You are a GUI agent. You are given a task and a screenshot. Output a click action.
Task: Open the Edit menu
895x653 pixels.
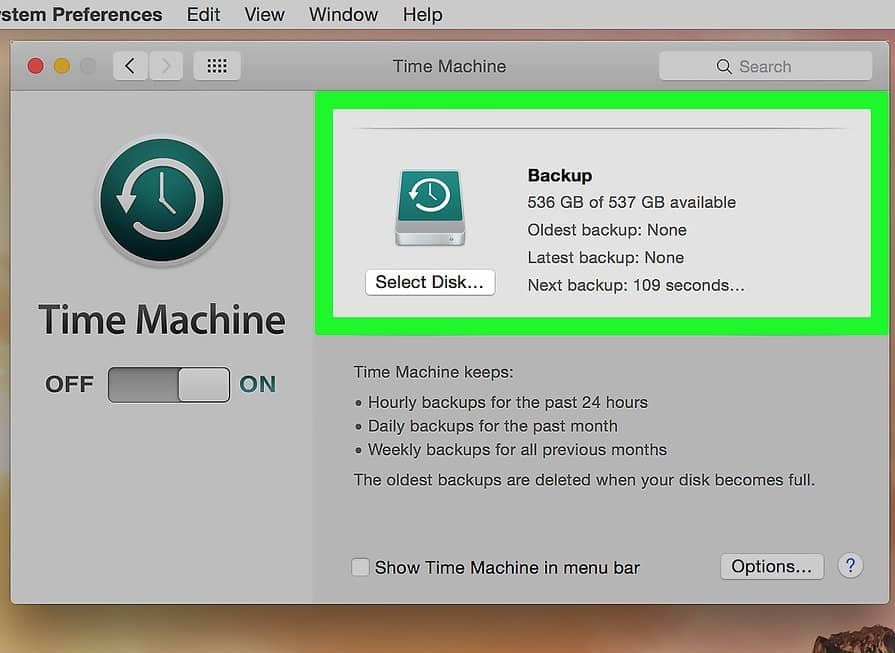[x=203, y=14]
